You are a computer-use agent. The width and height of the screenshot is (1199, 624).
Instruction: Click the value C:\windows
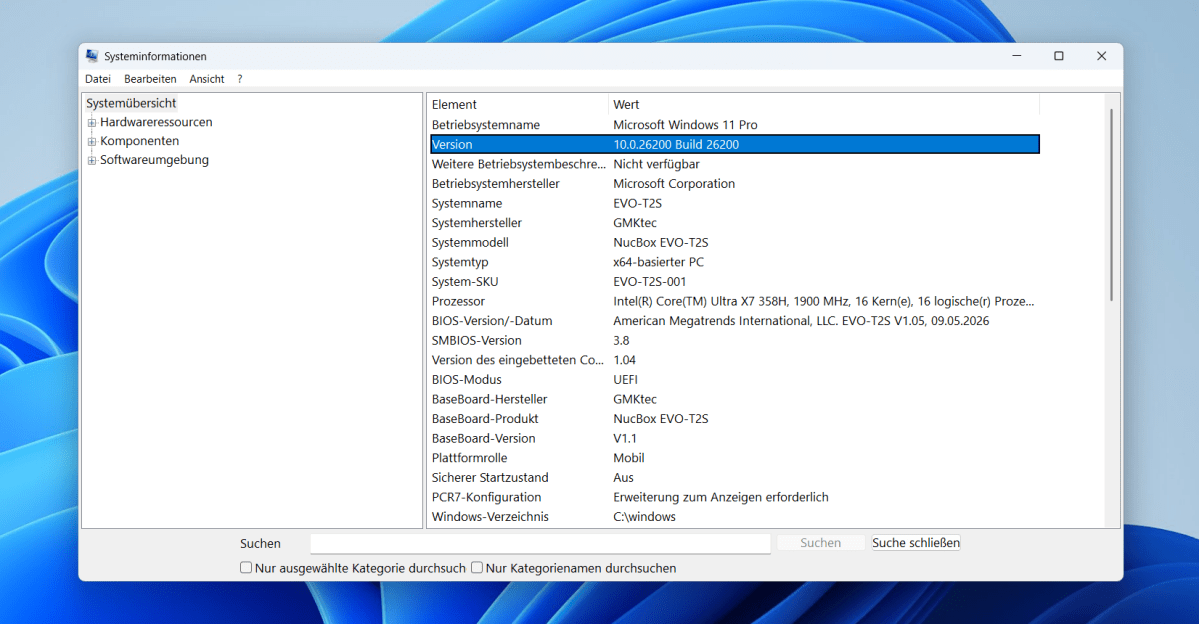(645, 517)
